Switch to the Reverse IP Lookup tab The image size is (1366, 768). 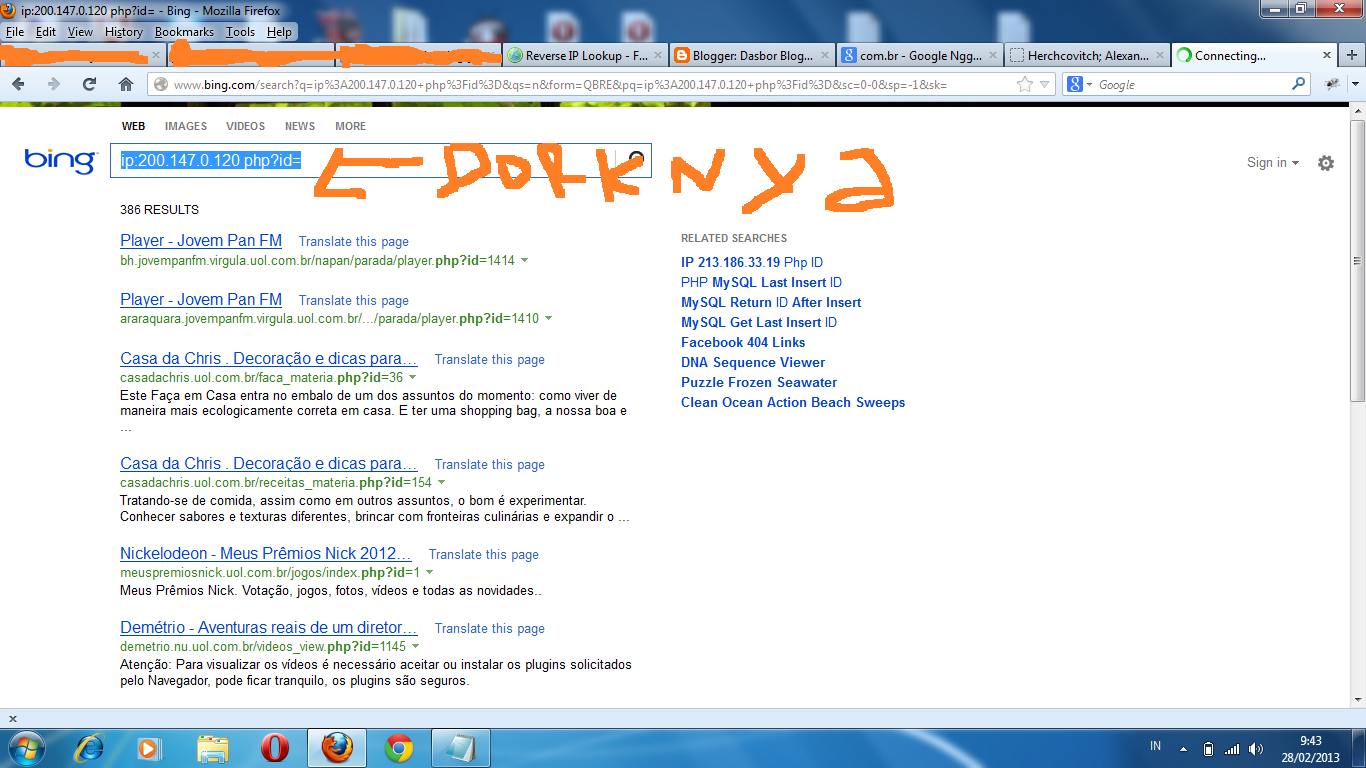pyautogui.click(x=585, y=56)
